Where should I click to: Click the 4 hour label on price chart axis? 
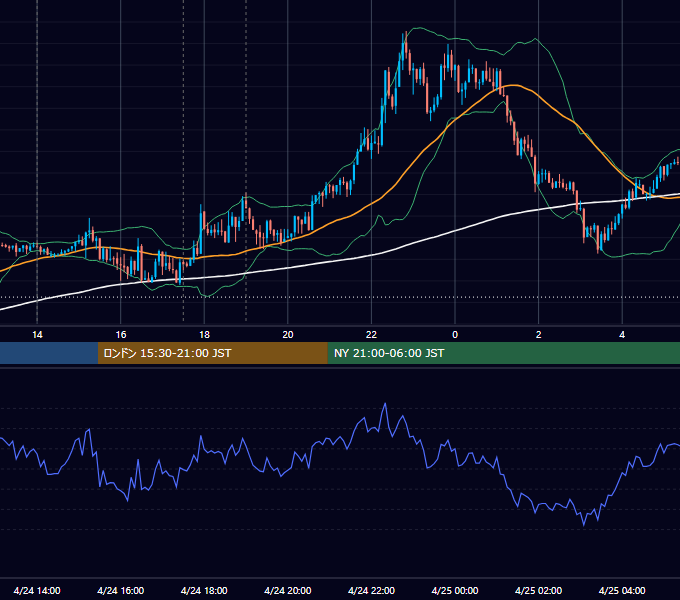pyautogui.click(x=622, y=335)
